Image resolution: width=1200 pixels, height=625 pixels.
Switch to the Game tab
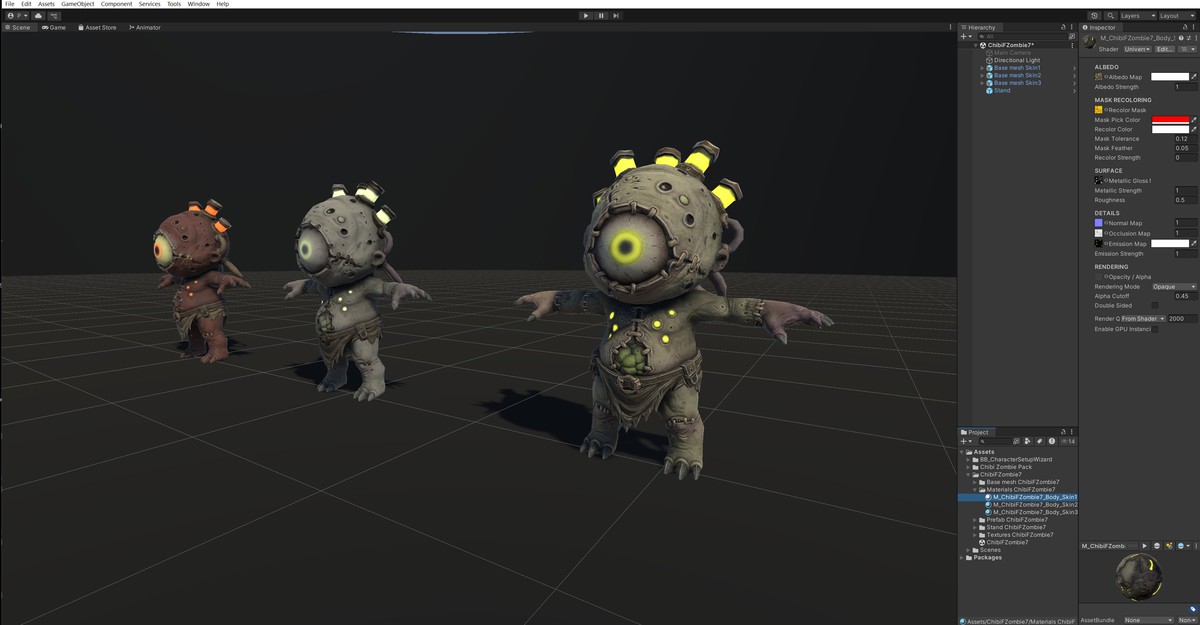coord(54,27)
